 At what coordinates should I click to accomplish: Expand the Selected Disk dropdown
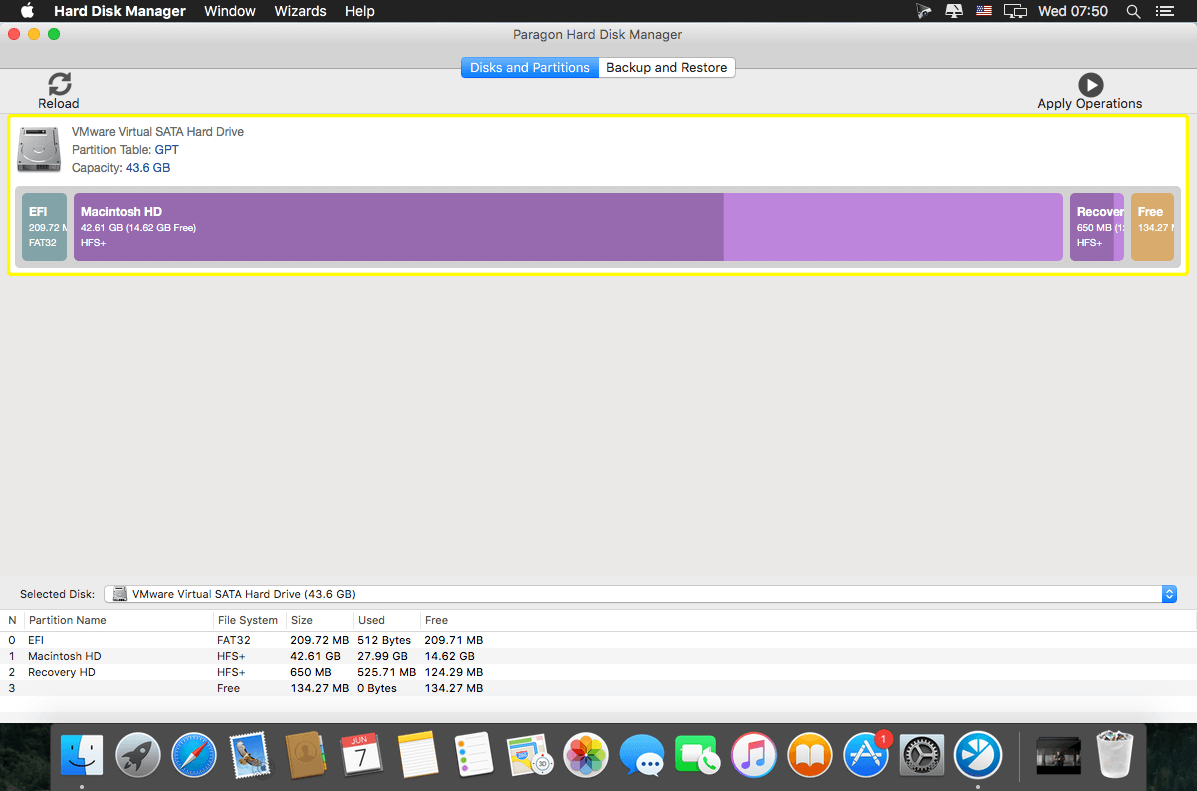click(640, 594)
